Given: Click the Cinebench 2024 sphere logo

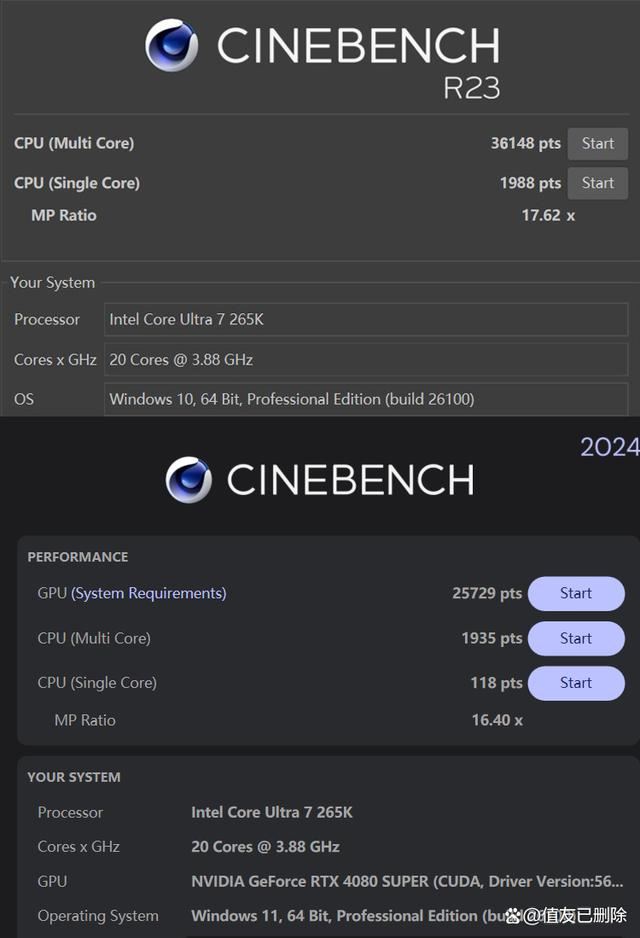Looking at the screenshot, I should coord(188,480).
